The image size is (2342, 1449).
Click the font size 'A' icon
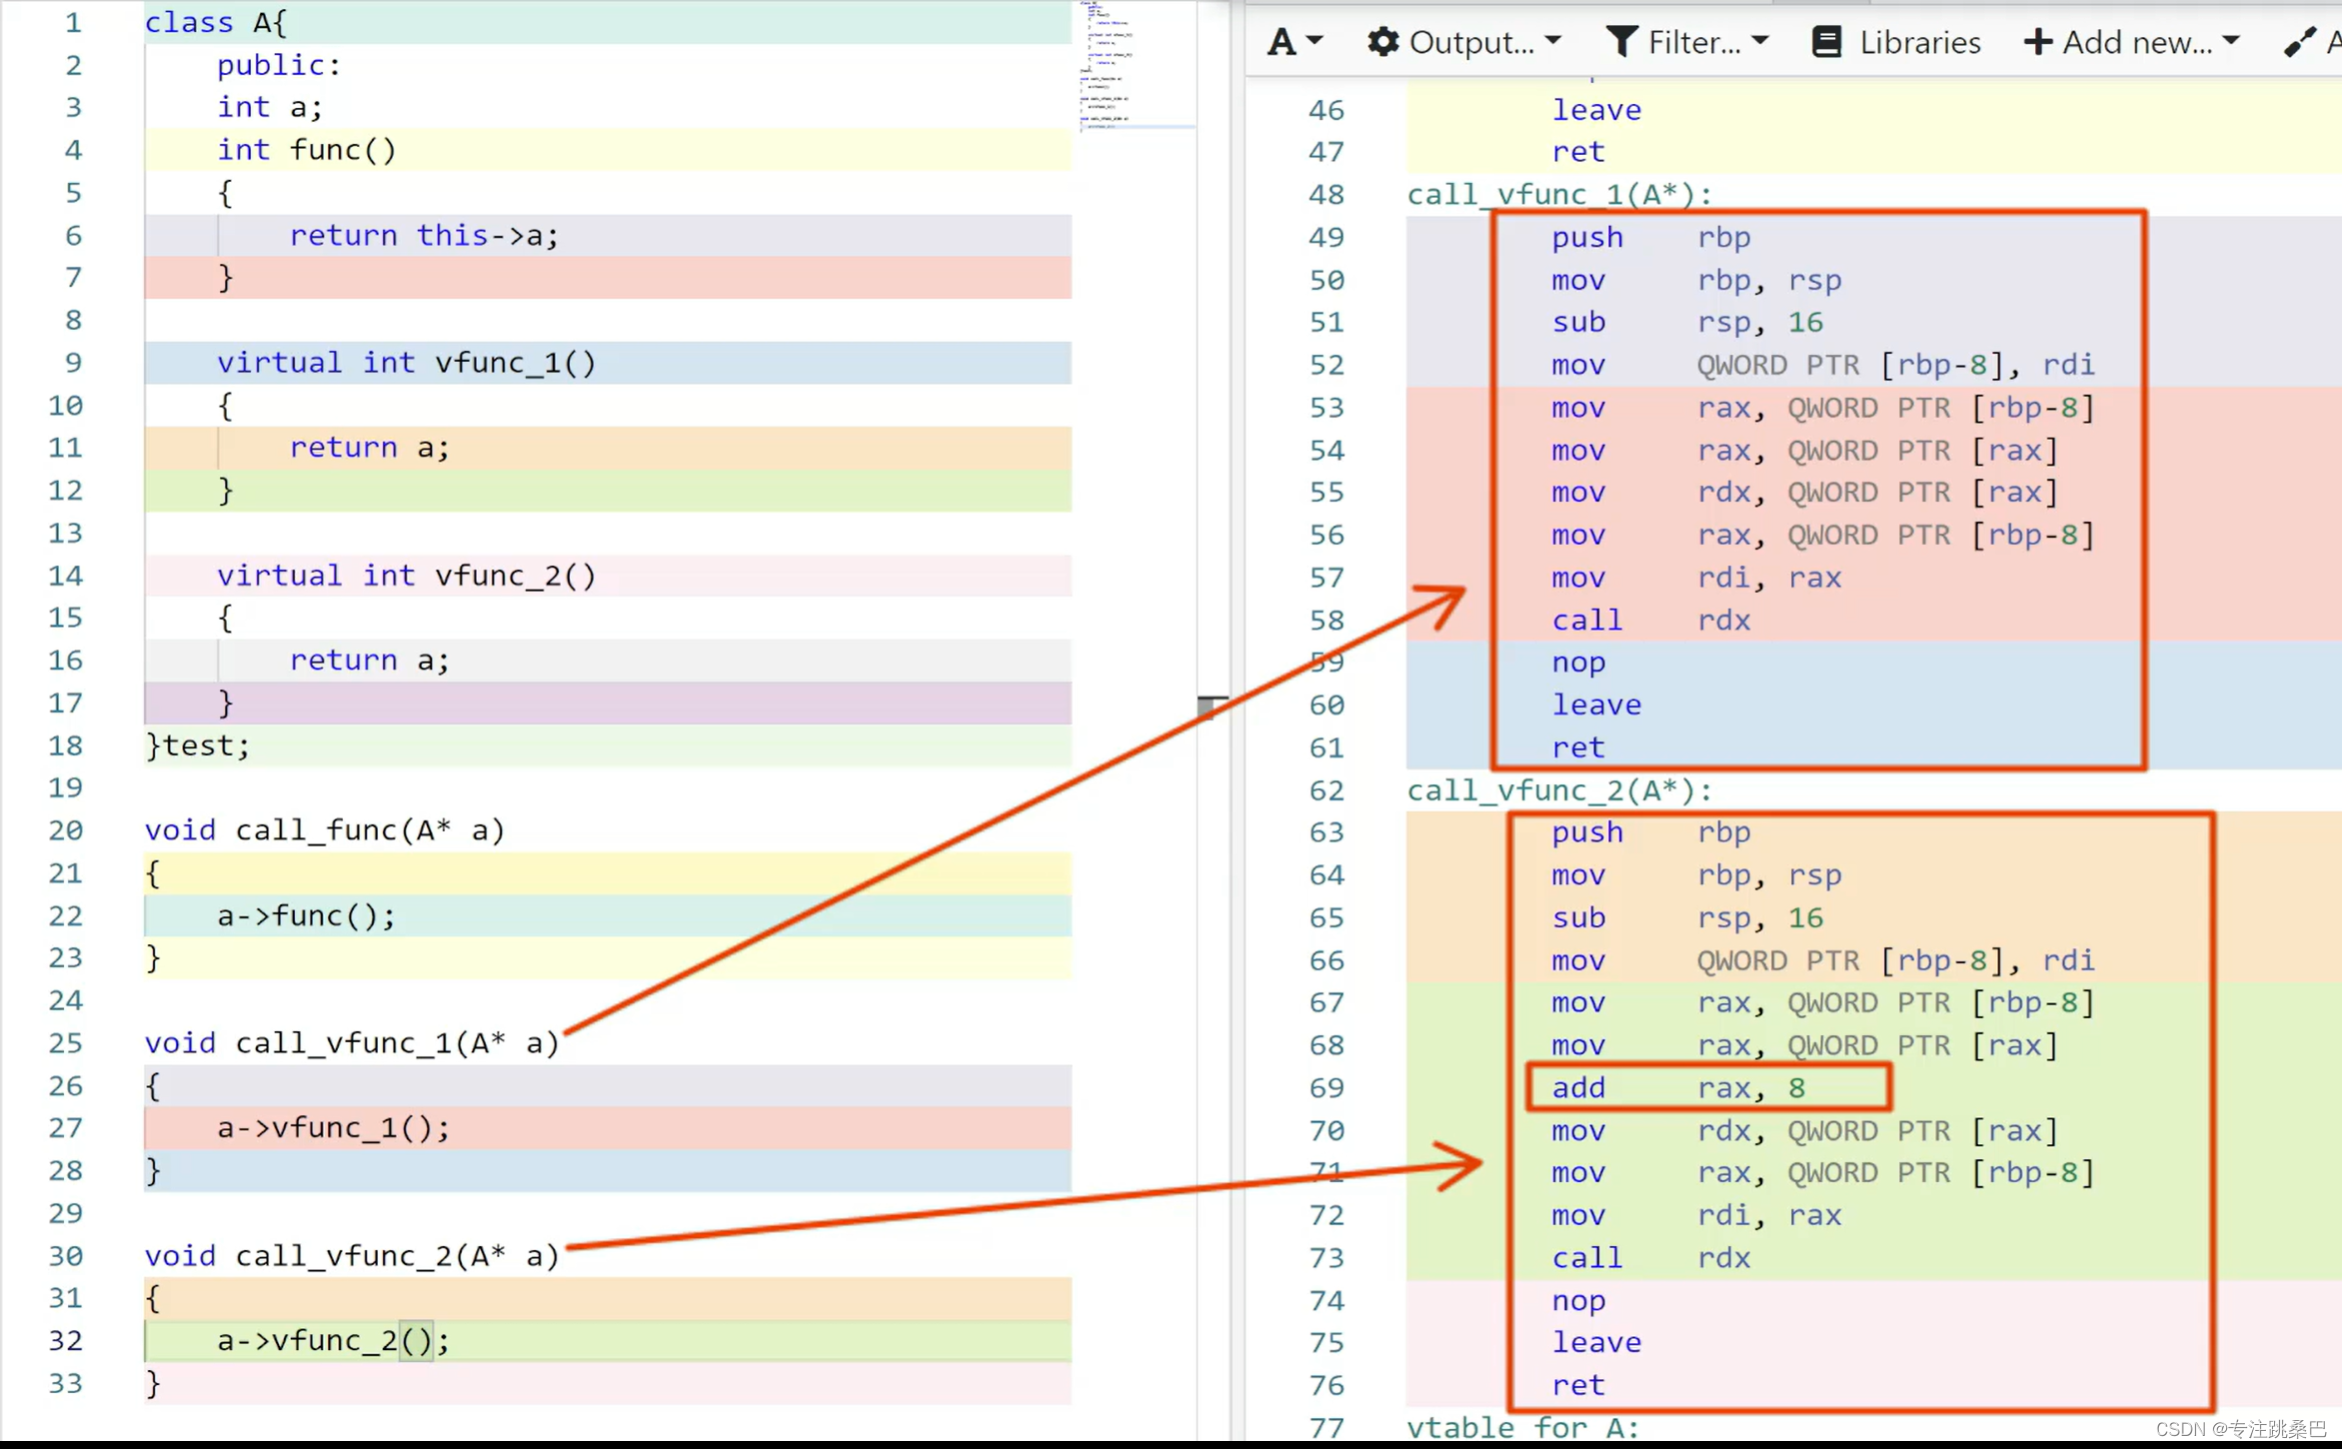1281,42
